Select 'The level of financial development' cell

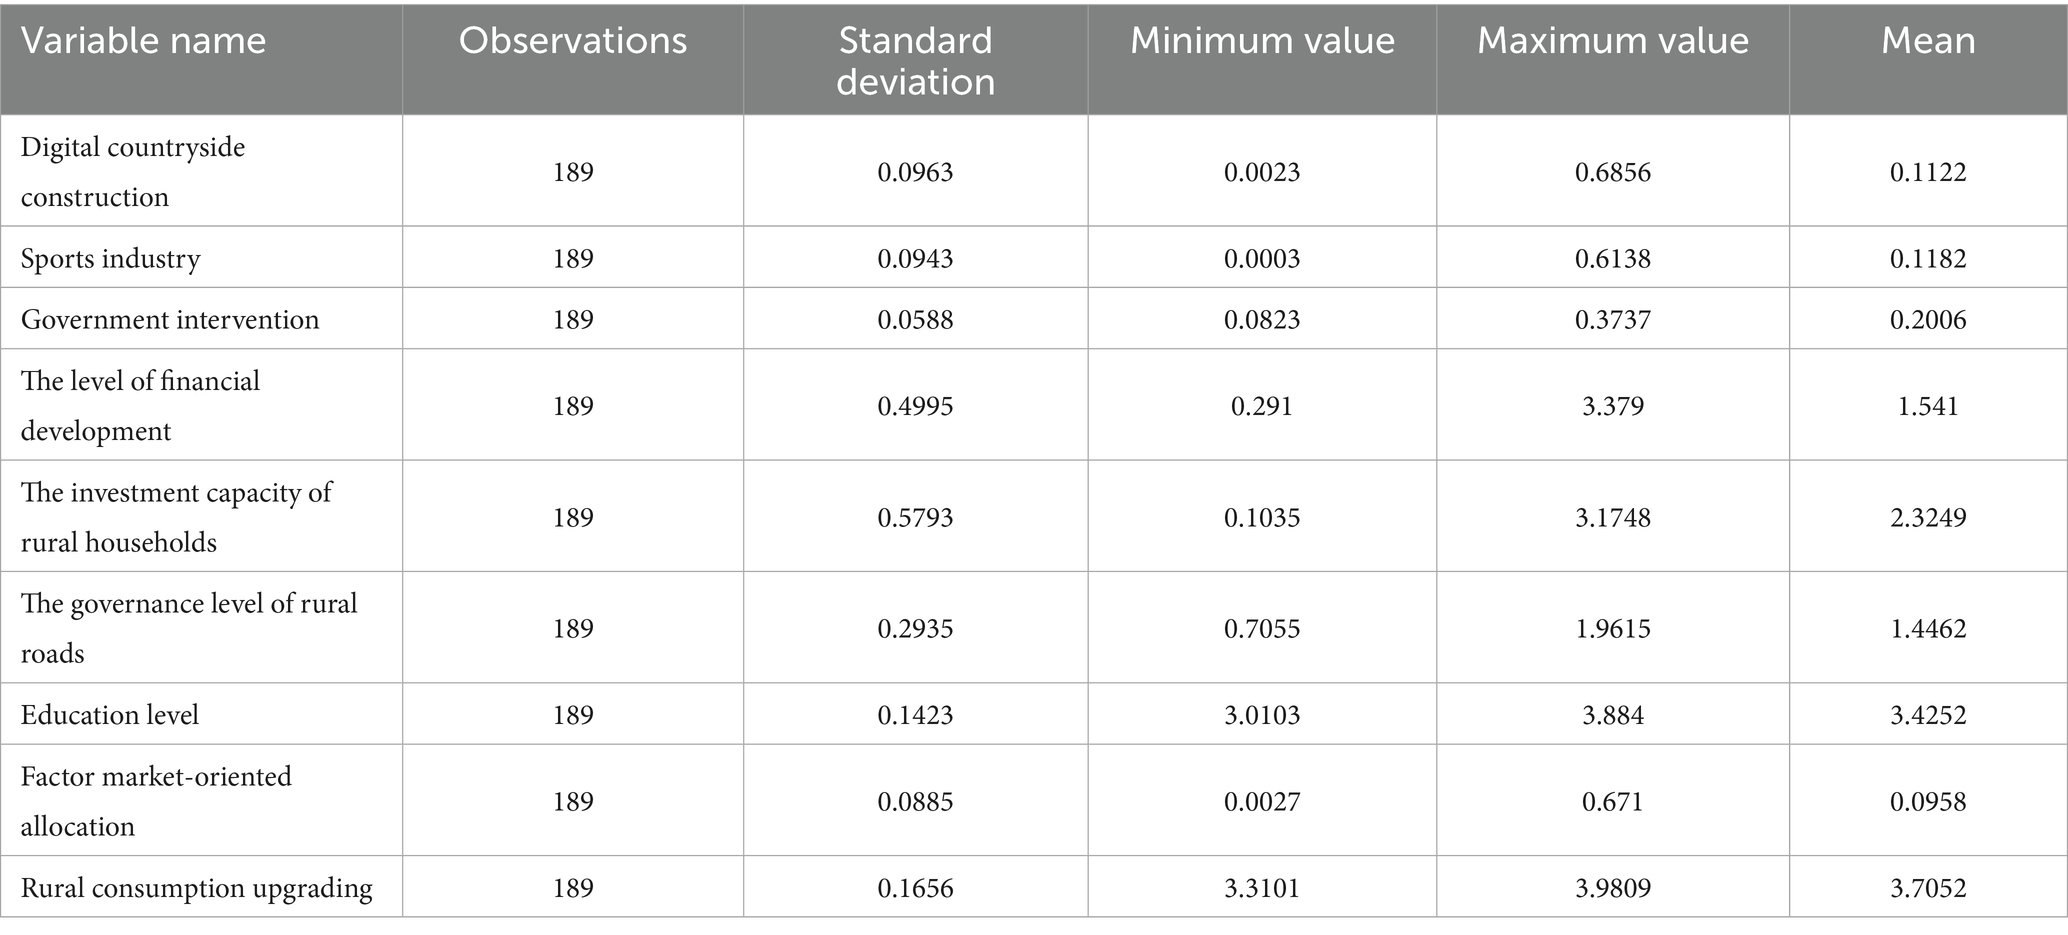click(140, 406)
